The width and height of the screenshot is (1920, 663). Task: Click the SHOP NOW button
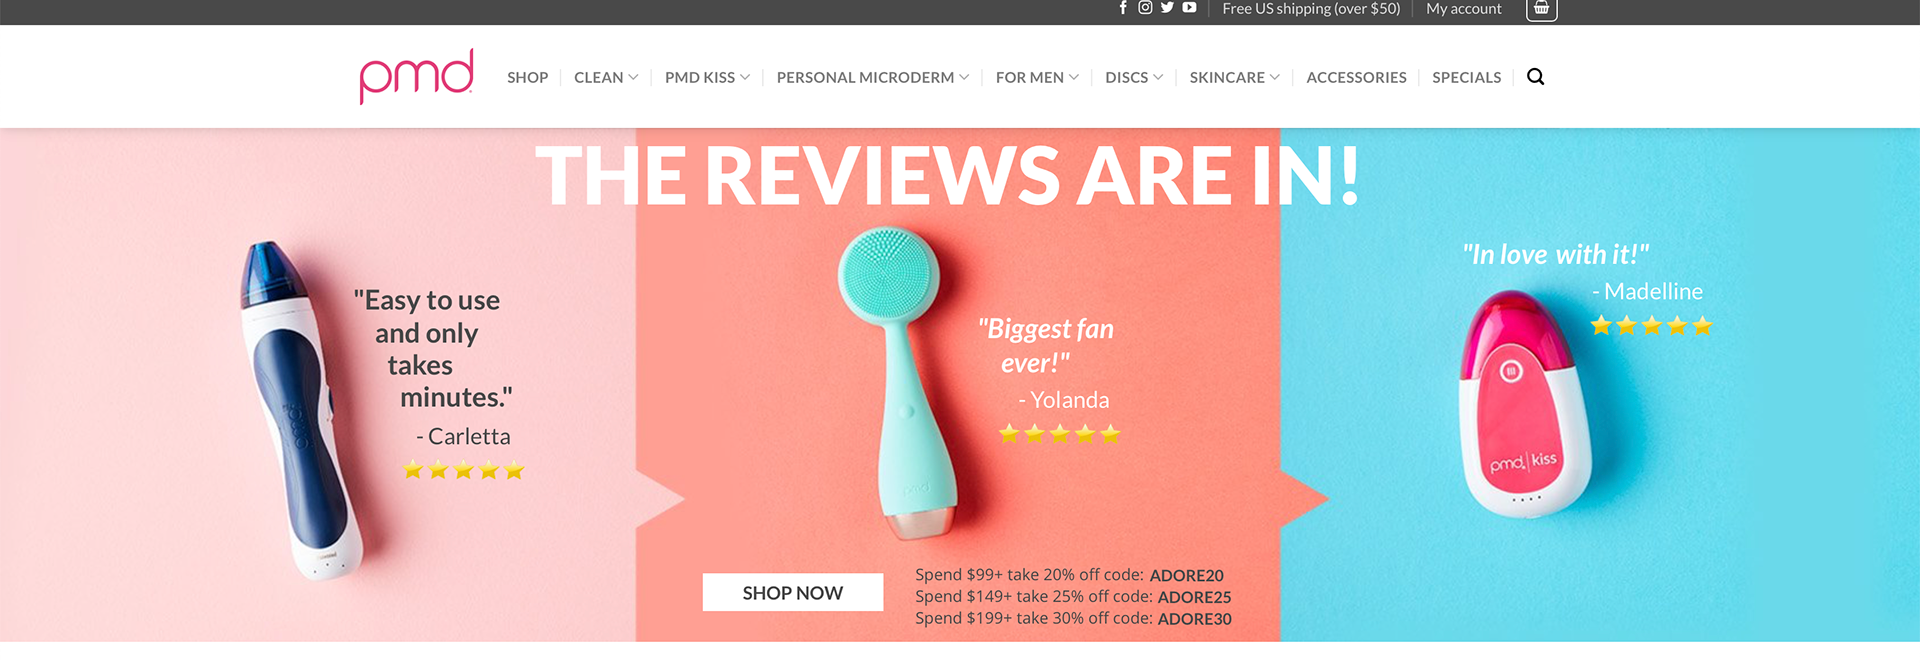coord(793,592)
